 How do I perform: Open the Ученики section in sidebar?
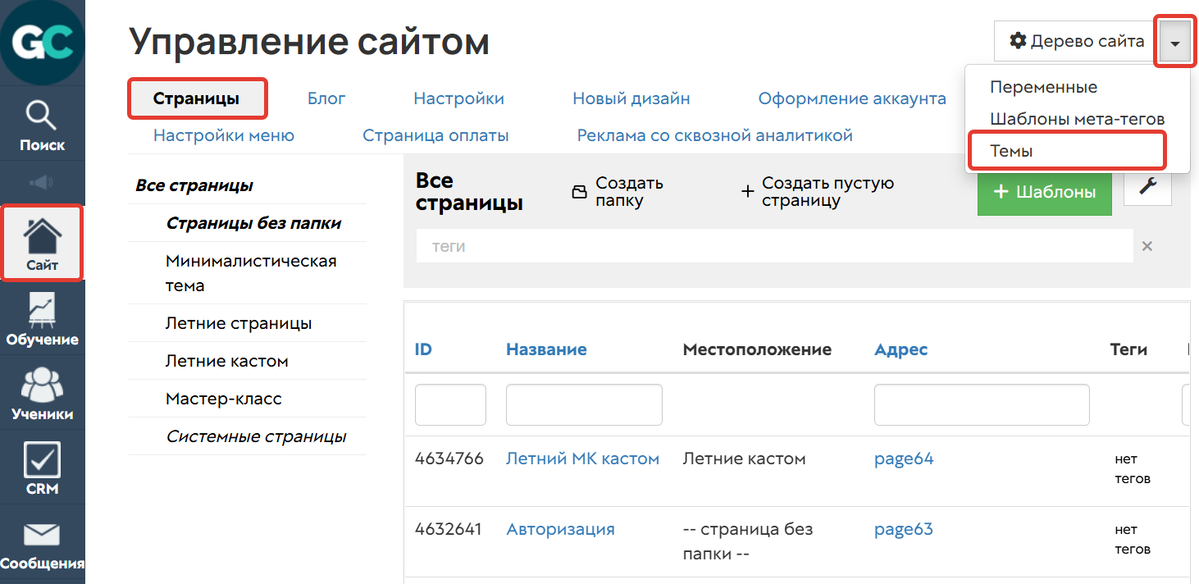42,394
